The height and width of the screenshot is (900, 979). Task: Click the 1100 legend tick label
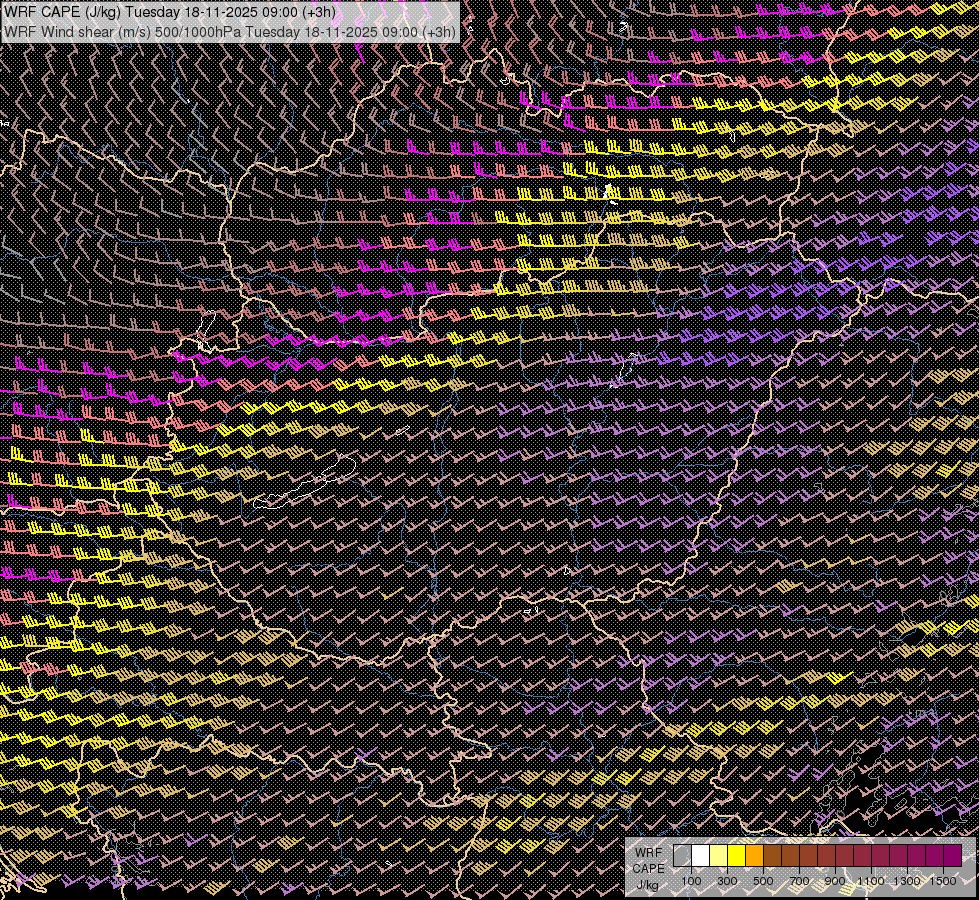[x=871, y=881]
